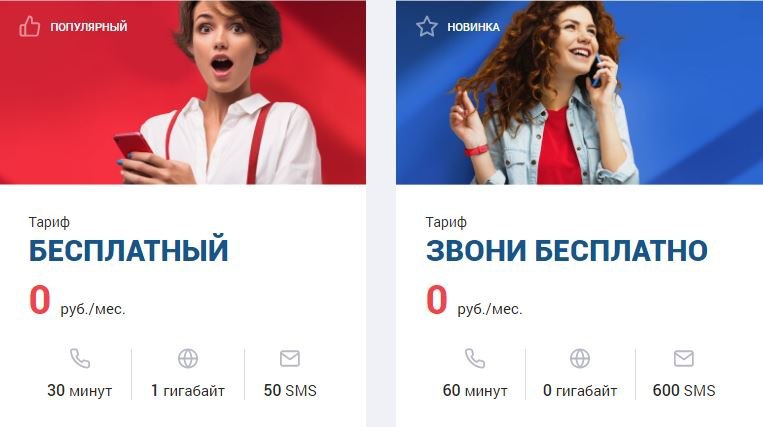Click the envelope icon above 600 SMS

coord(684,358)
